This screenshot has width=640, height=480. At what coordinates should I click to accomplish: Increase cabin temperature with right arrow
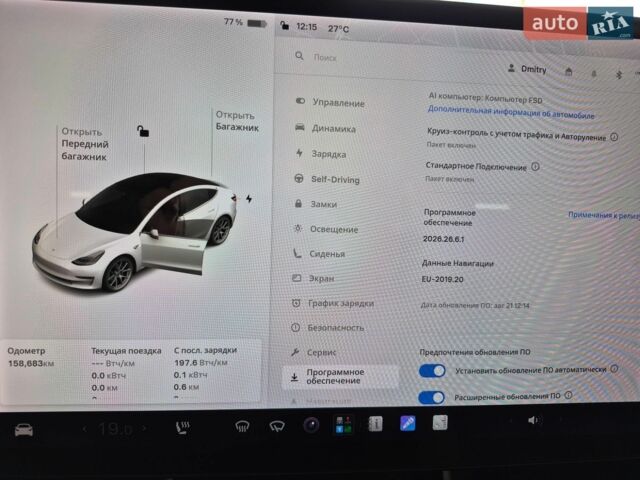(144, 429)
